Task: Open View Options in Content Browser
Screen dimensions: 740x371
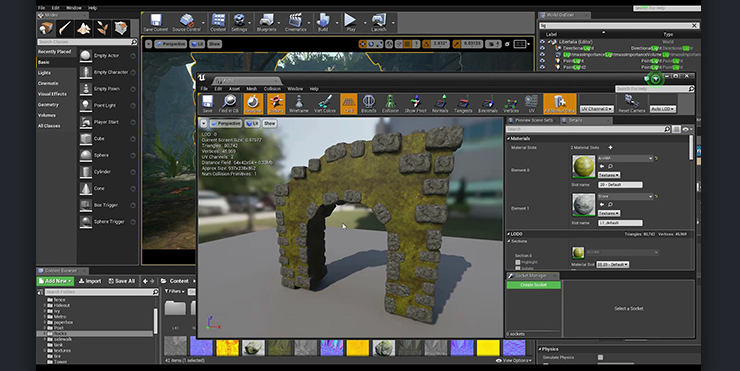Action: tap(514, 361)
